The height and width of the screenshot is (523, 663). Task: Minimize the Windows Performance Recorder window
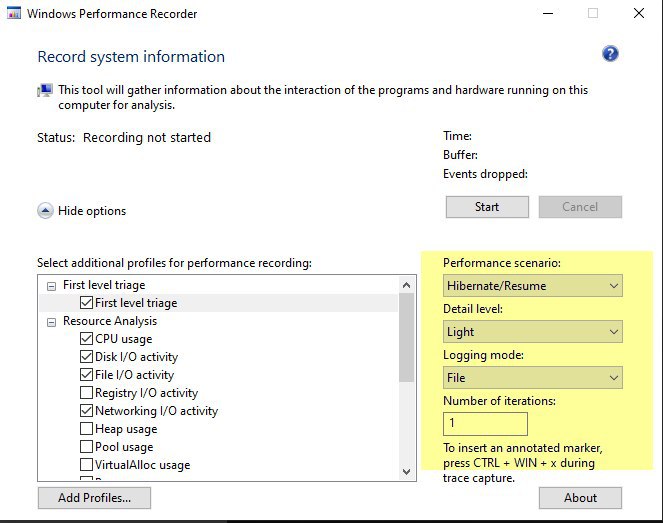pos(548,13)
